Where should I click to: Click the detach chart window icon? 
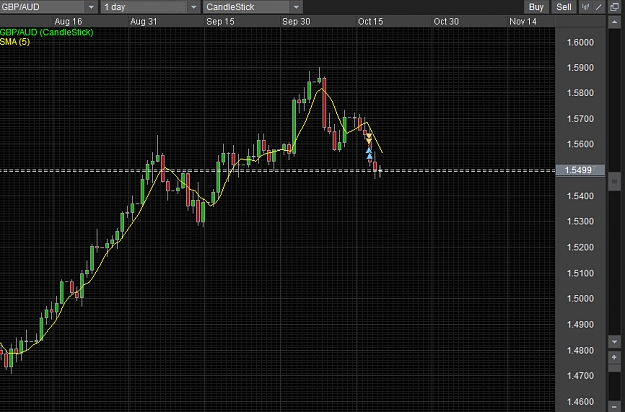pos(615,7)
